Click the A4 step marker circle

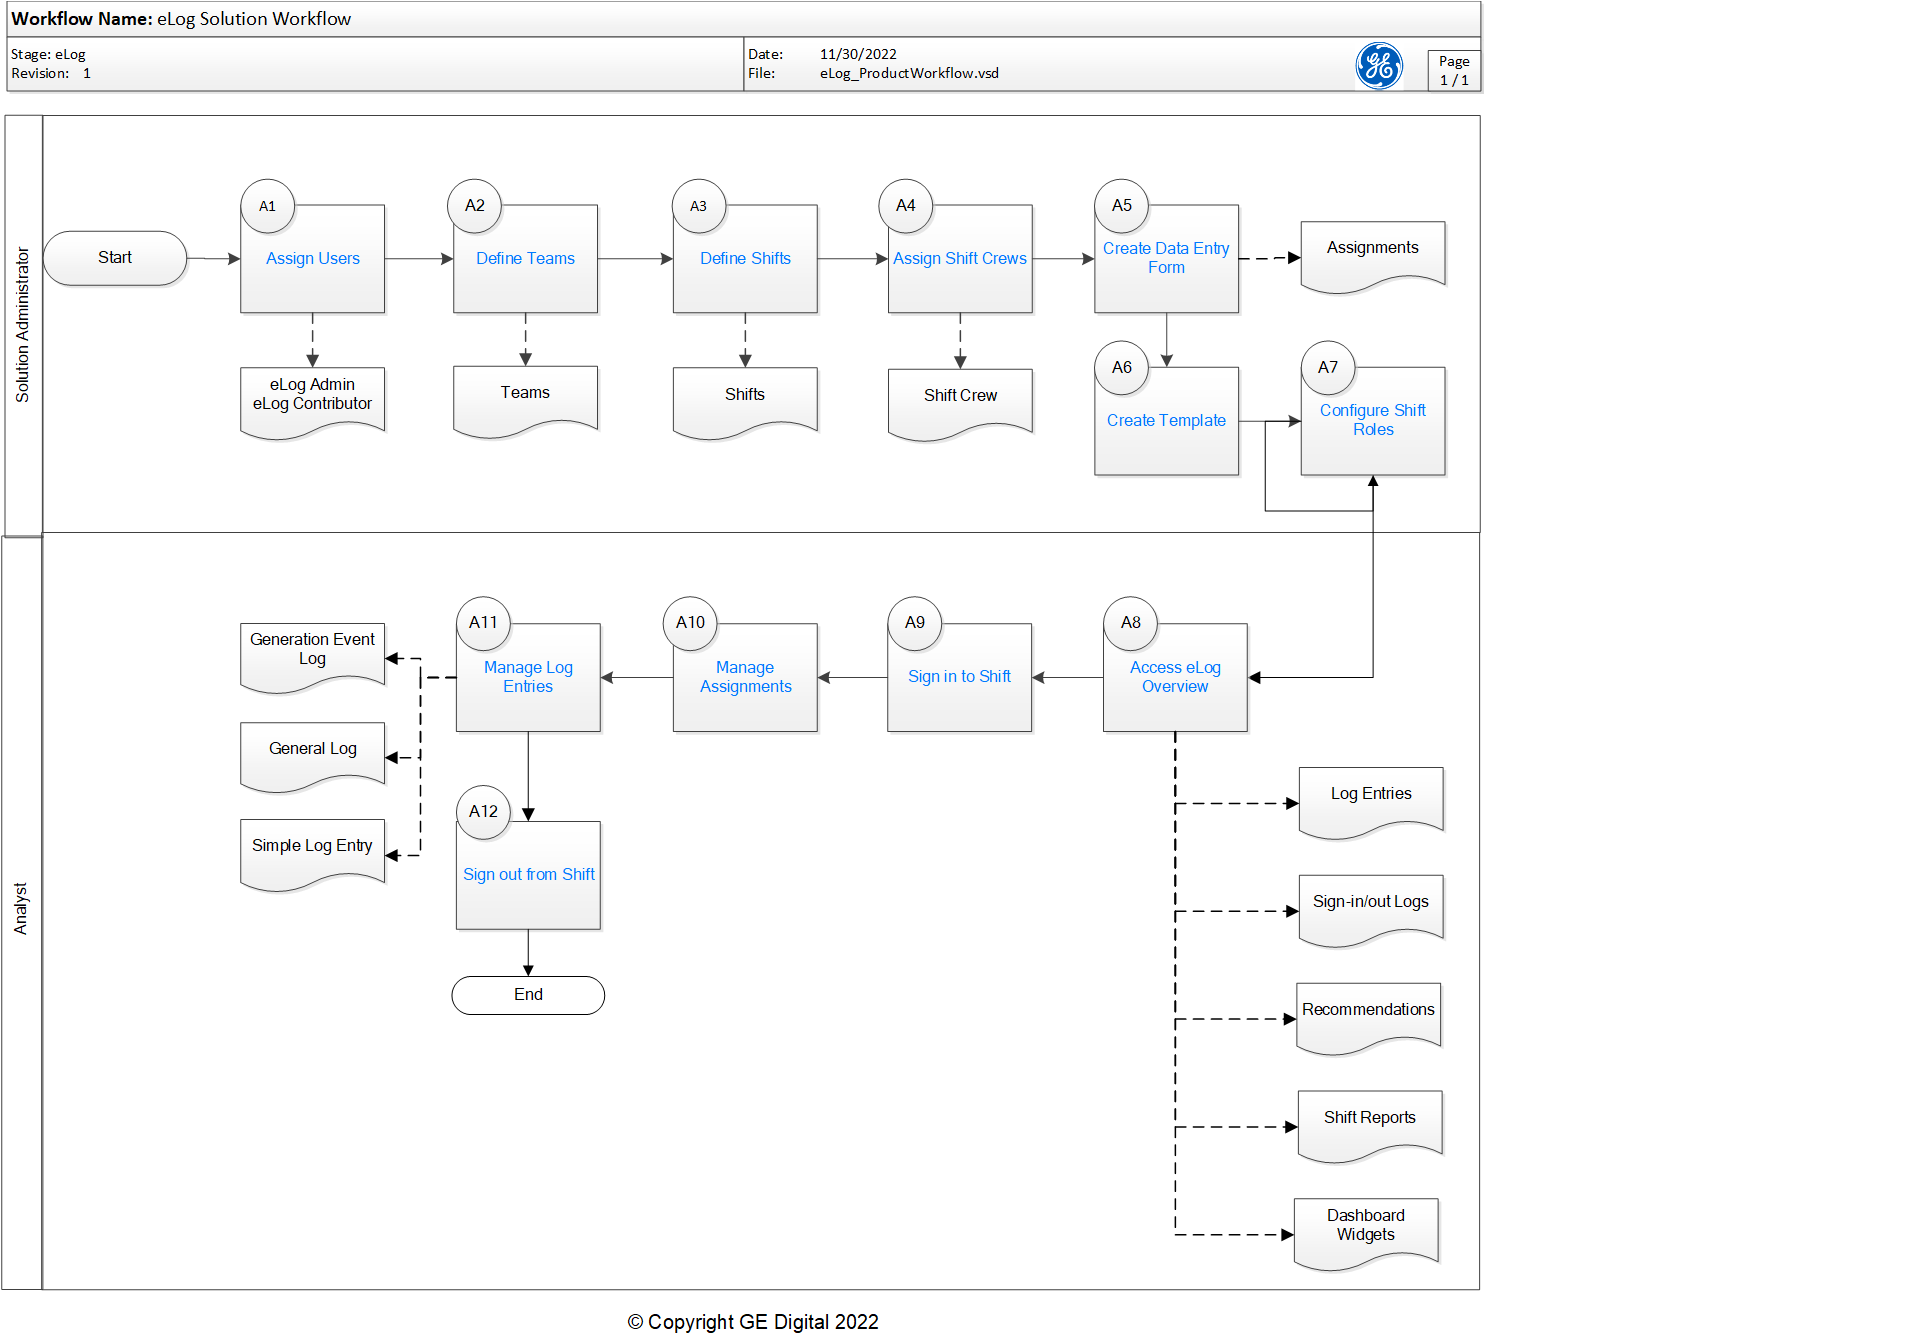[x=905, y=206]
